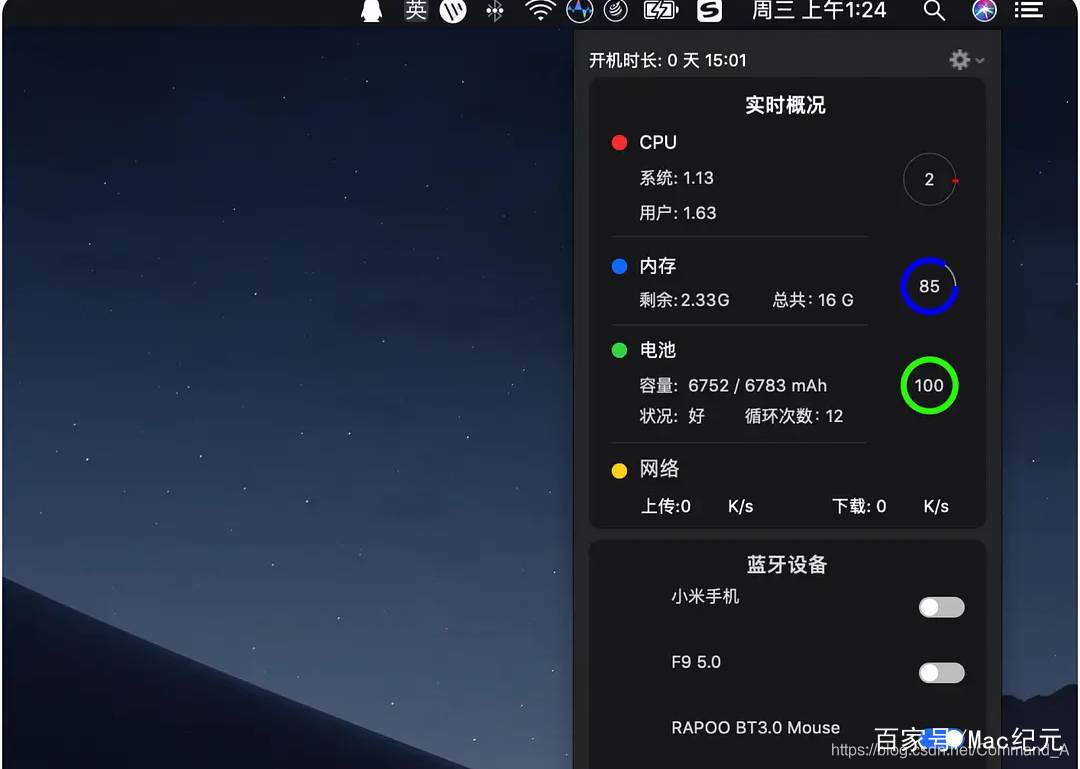Click the battery ring showing 100
1080x769 pixels.
pos(929,385)
